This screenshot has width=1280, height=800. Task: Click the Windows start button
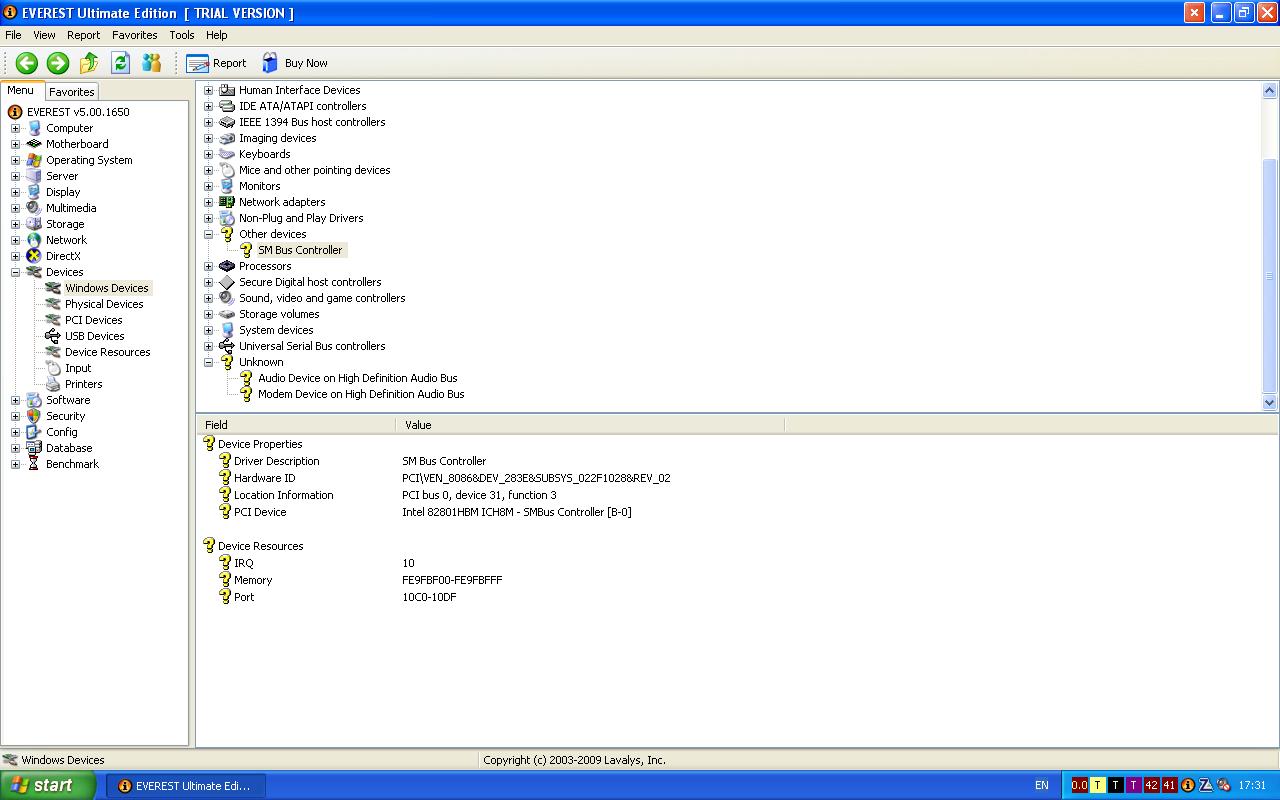coord(47,785)
